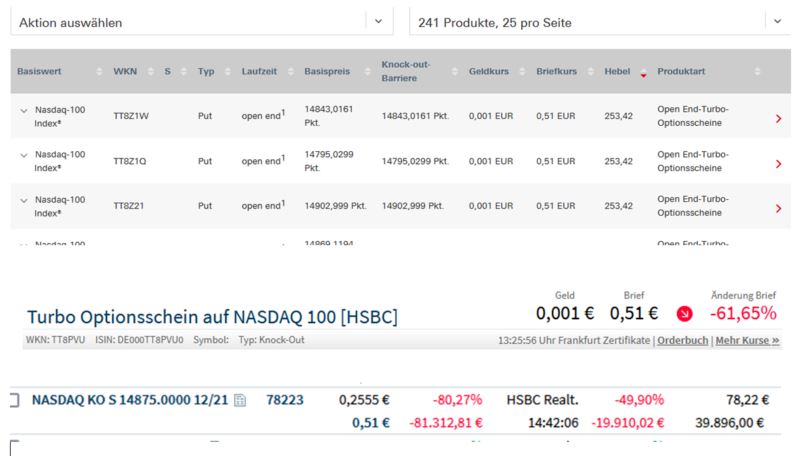Sort table by Briefkurs column
This screenshot has width=793, height=456.
coord(590,72)
